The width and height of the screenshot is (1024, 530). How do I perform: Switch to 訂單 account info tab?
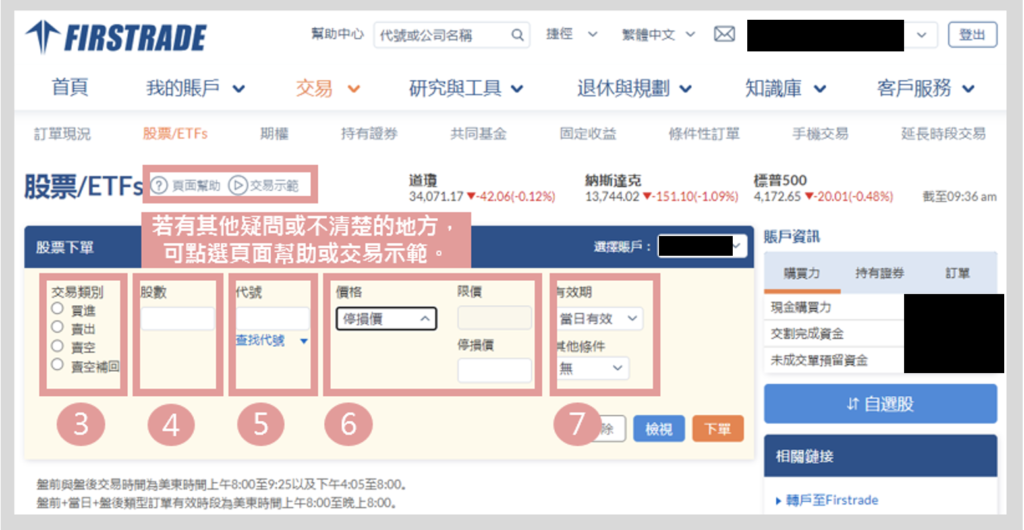pos(957,273)
